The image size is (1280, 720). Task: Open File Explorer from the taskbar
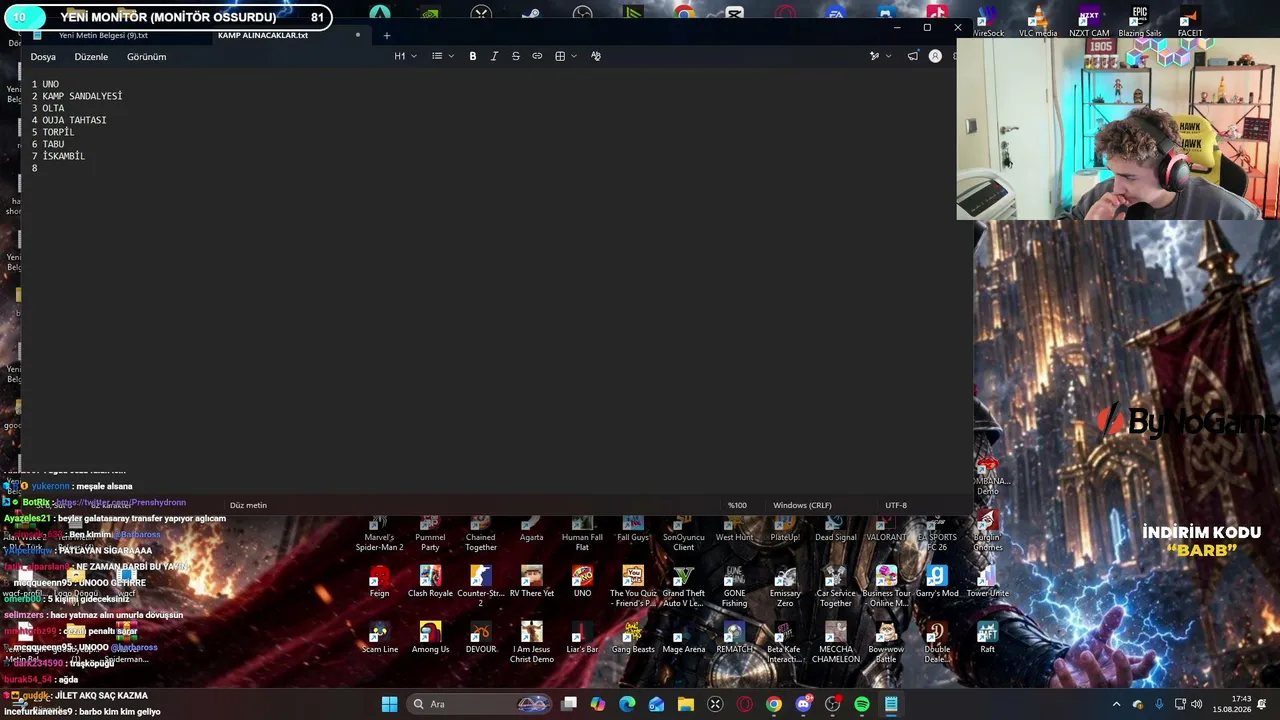click(686, 704)
